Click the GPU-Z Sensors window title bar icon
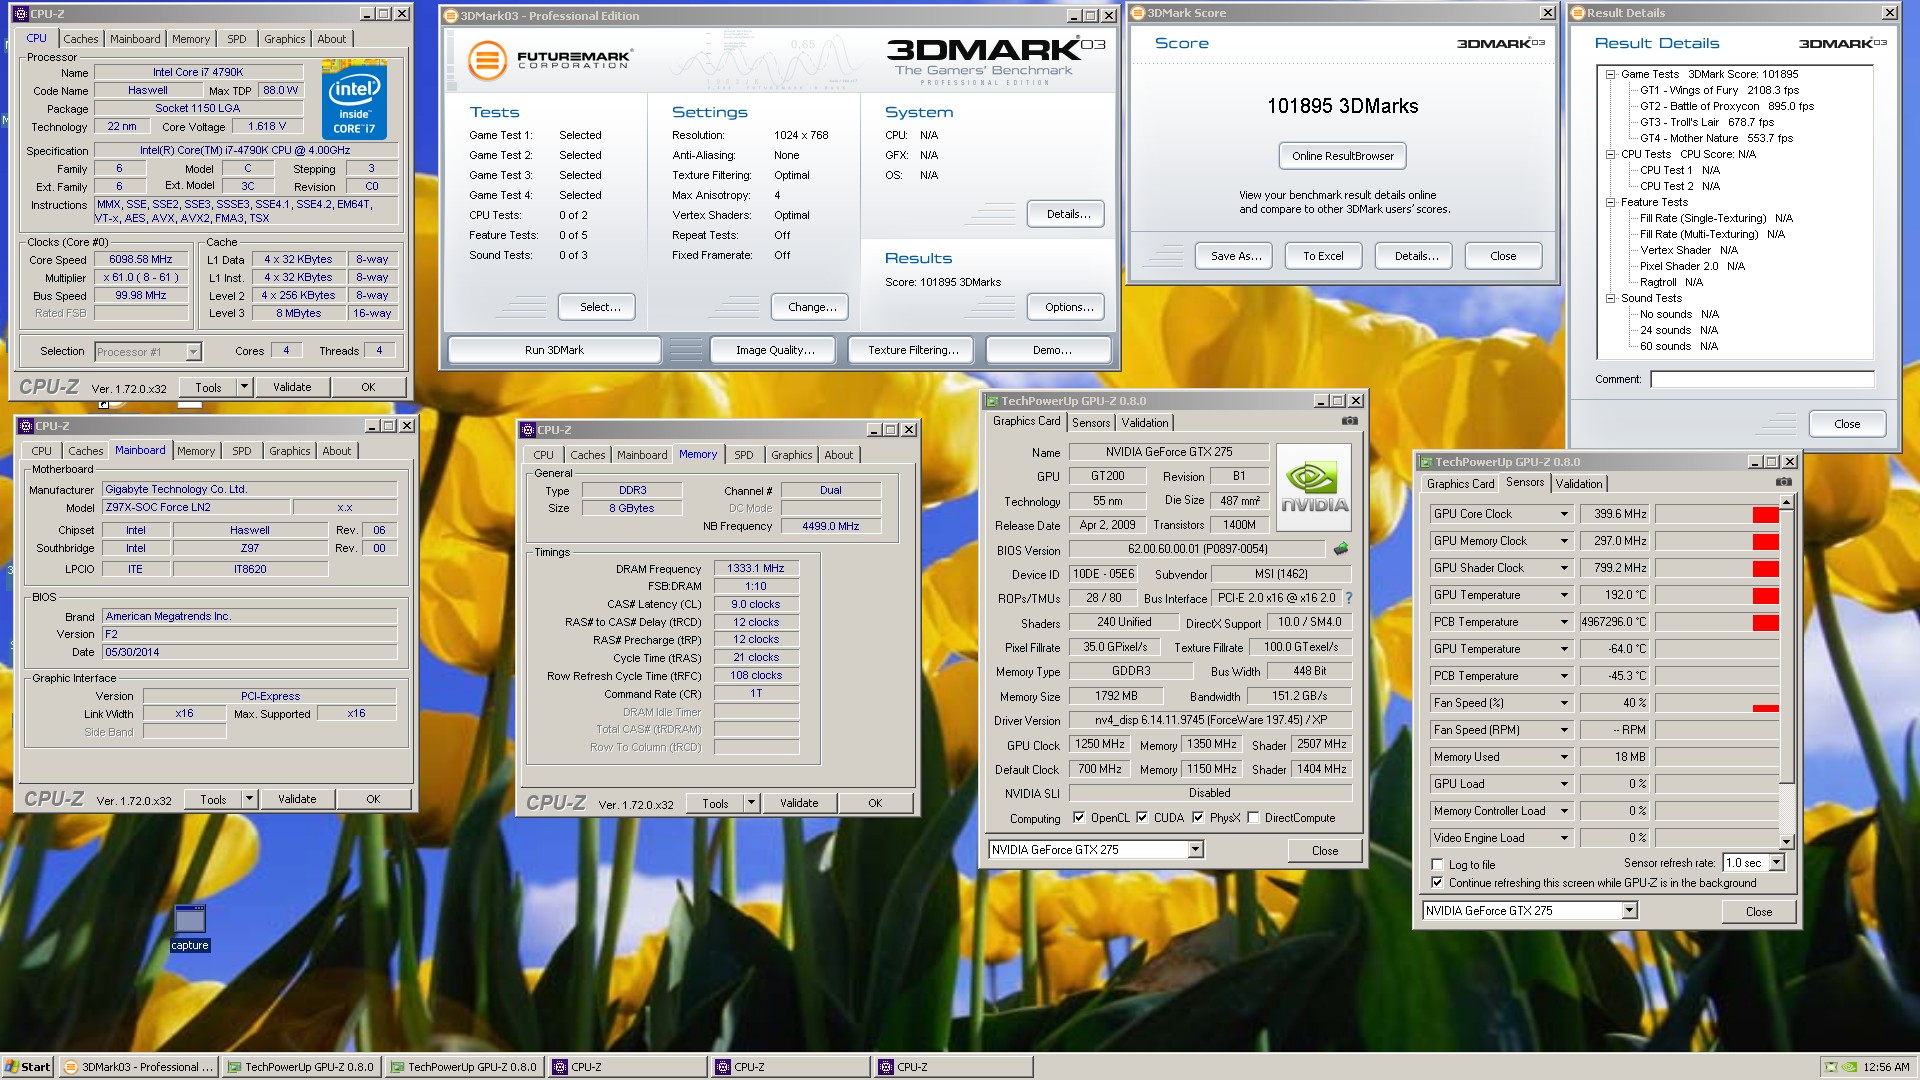The image size is (1920, 1080). click(1425, 462)
